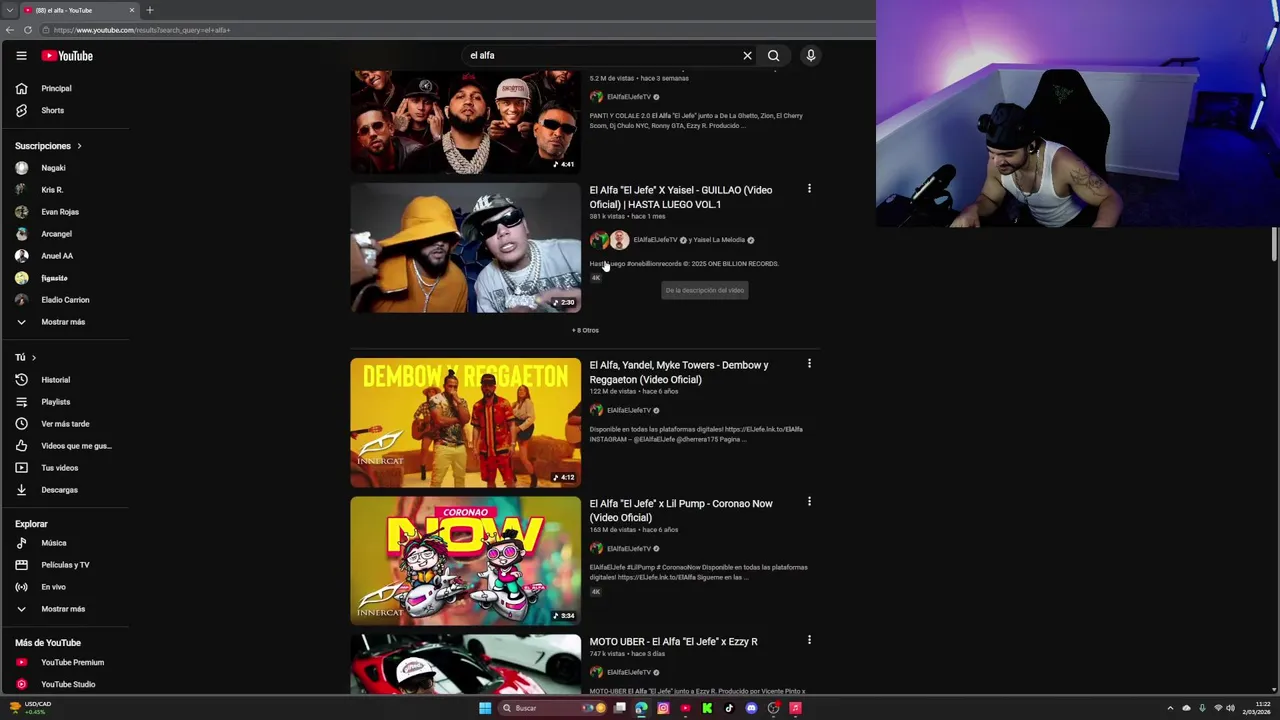Click the taskbar Buscar search box
Image resolution: width=1280 pixels, height=720 pixels.
[x=552, y=708]
